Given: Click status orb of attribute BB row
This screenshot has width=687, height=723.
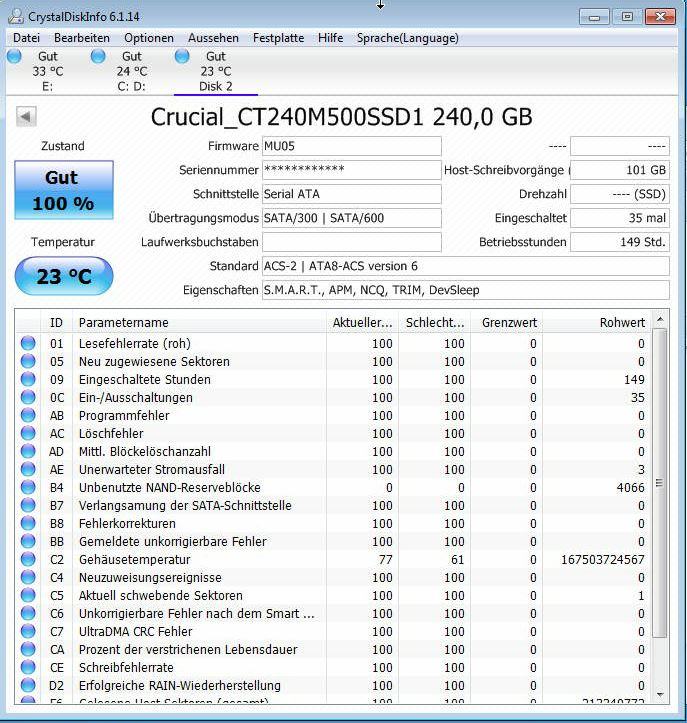Looking at the screenshot, I should [28, 541].
